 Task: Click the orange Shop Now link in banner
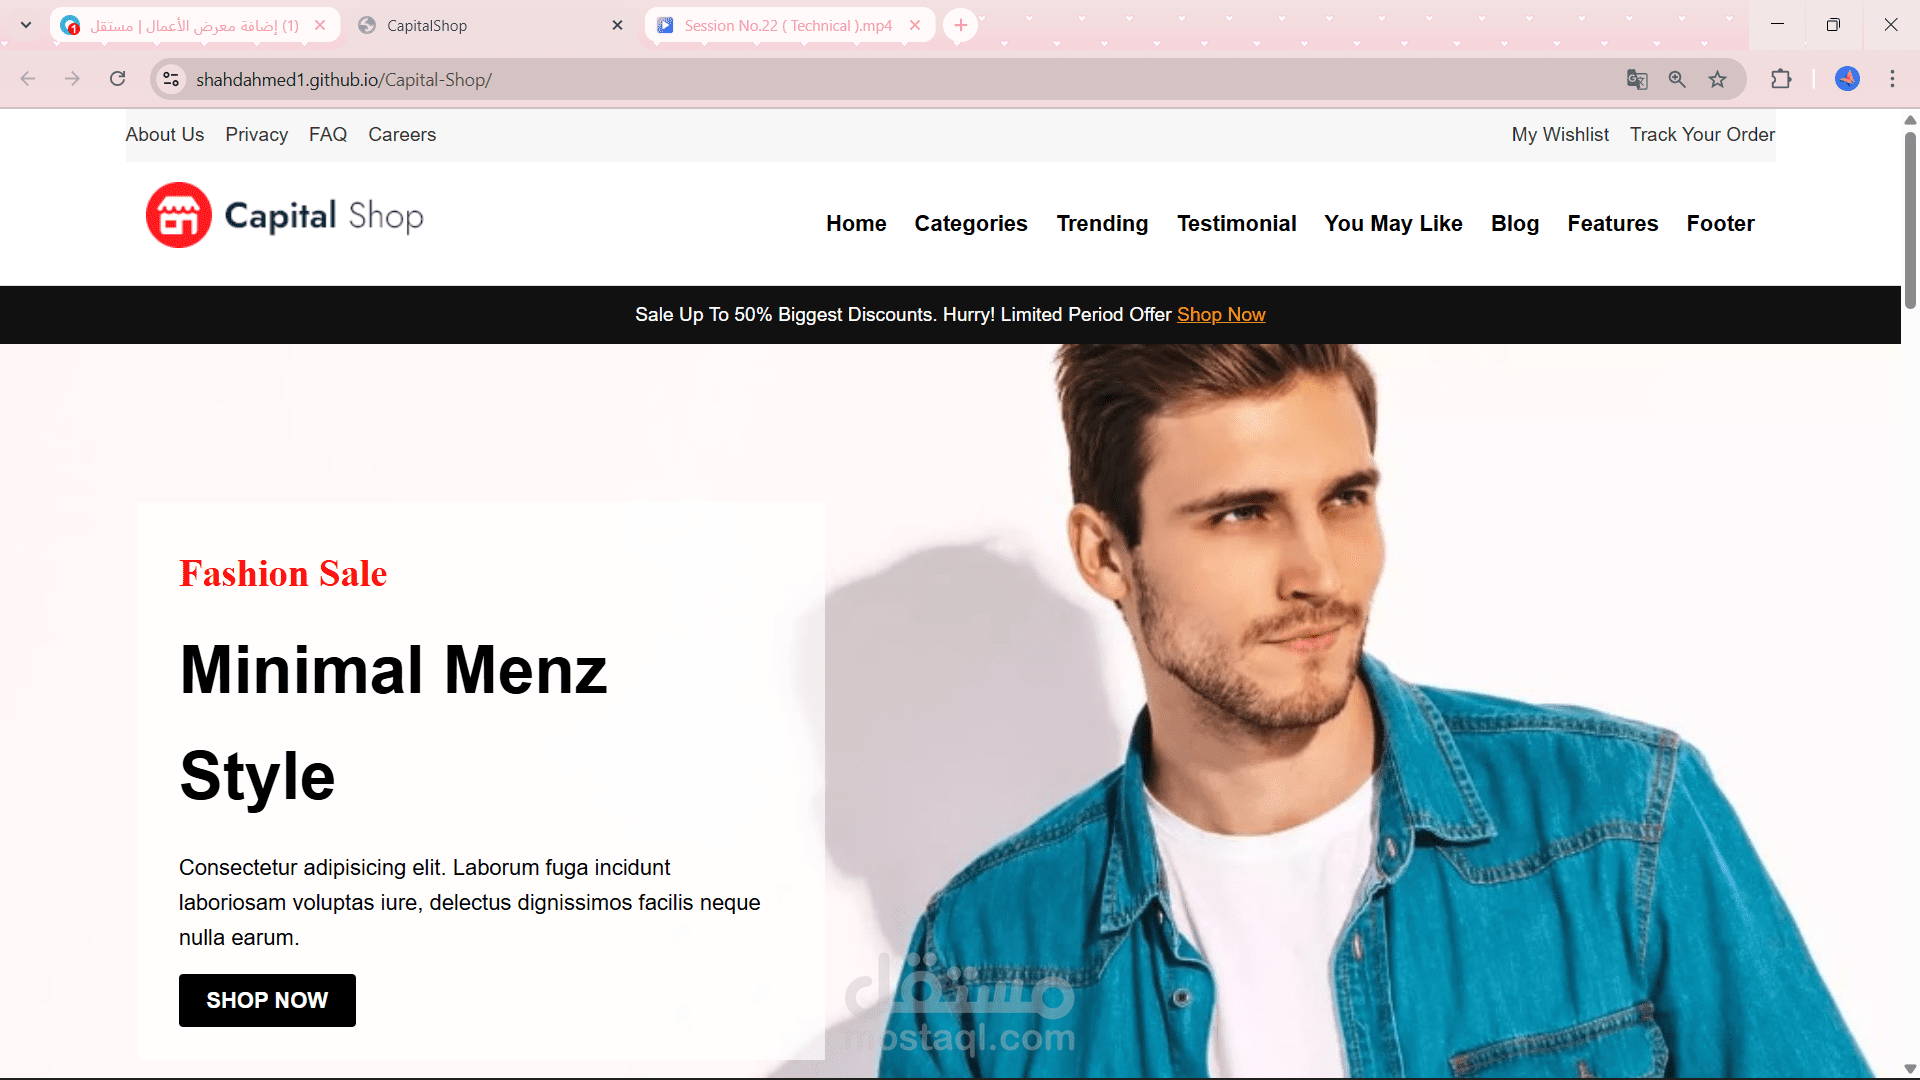coord(1220,314)
